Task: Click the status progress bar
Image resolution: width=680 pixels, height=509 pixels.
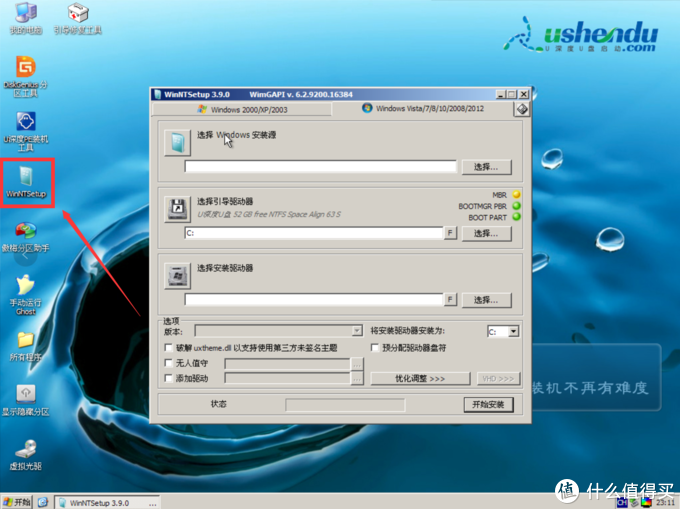Action: 345,405
